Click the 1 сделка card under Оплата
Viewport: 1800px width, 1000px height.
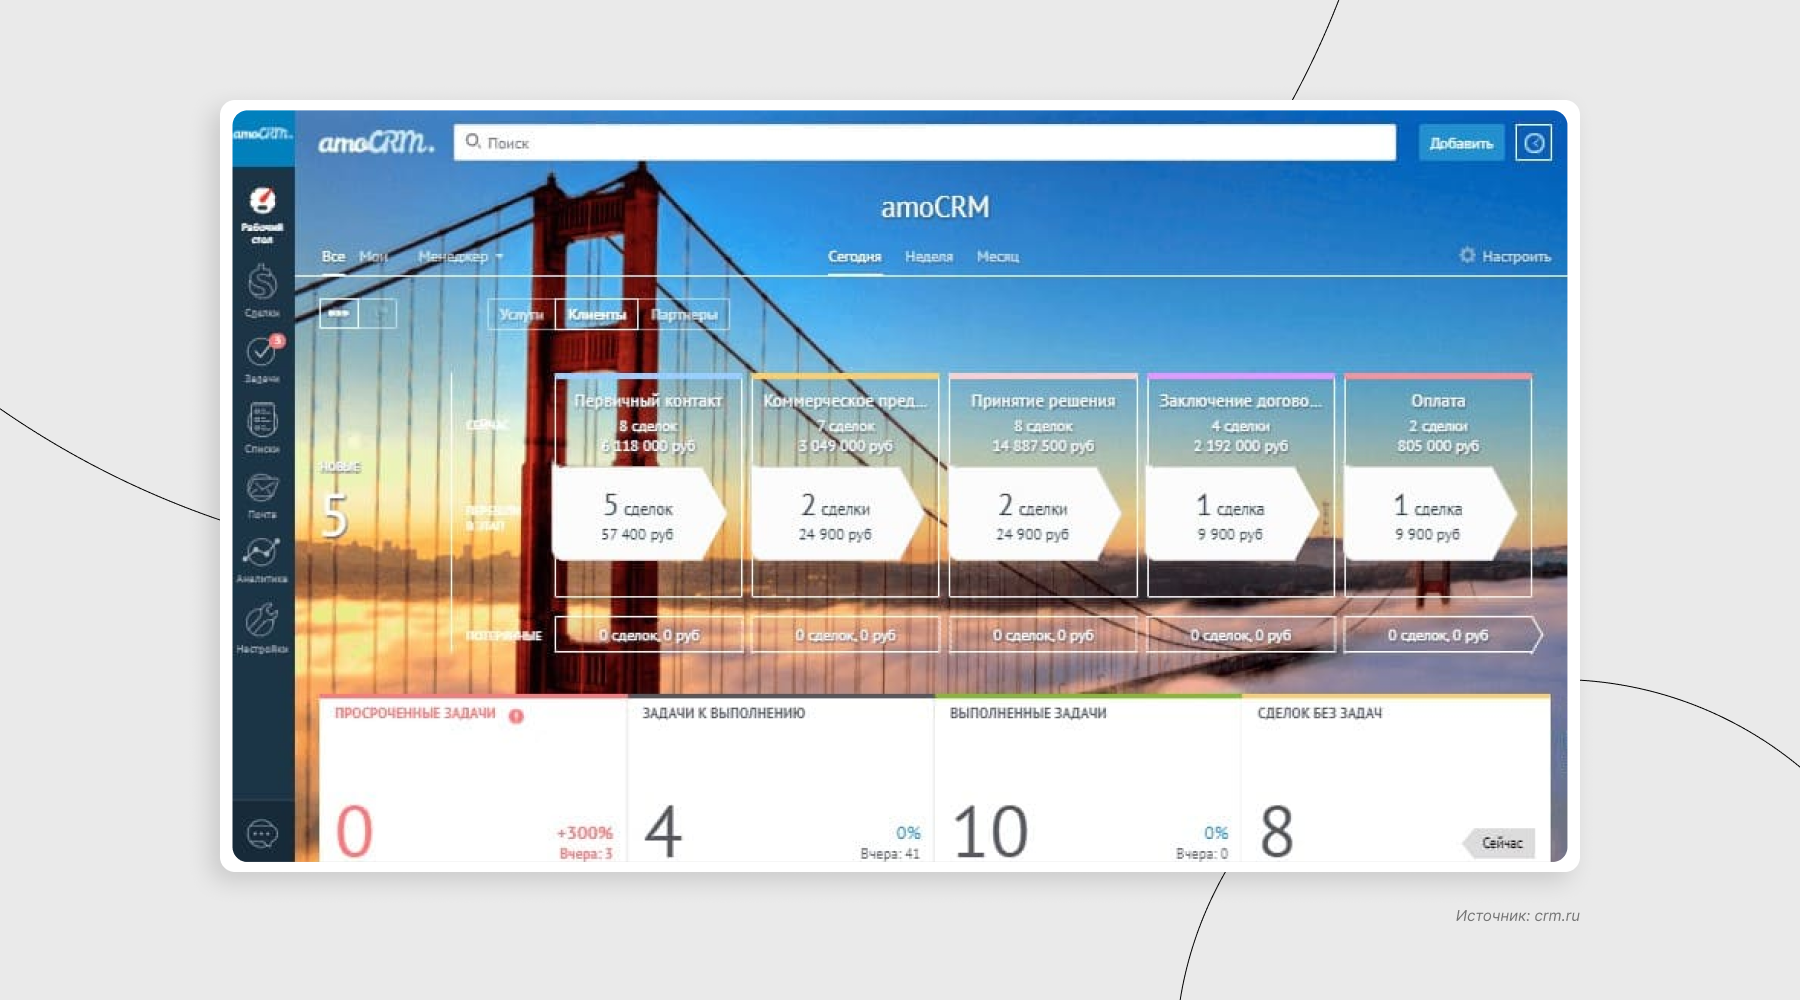(x=1430, y=514)
